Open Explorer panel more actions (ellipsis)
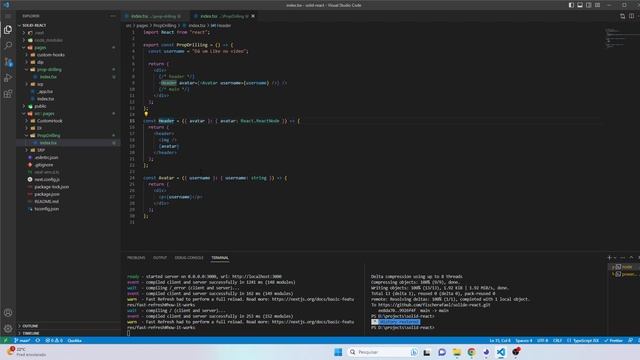Viewport: 640px width, 360px height. (x=113, y=16)
